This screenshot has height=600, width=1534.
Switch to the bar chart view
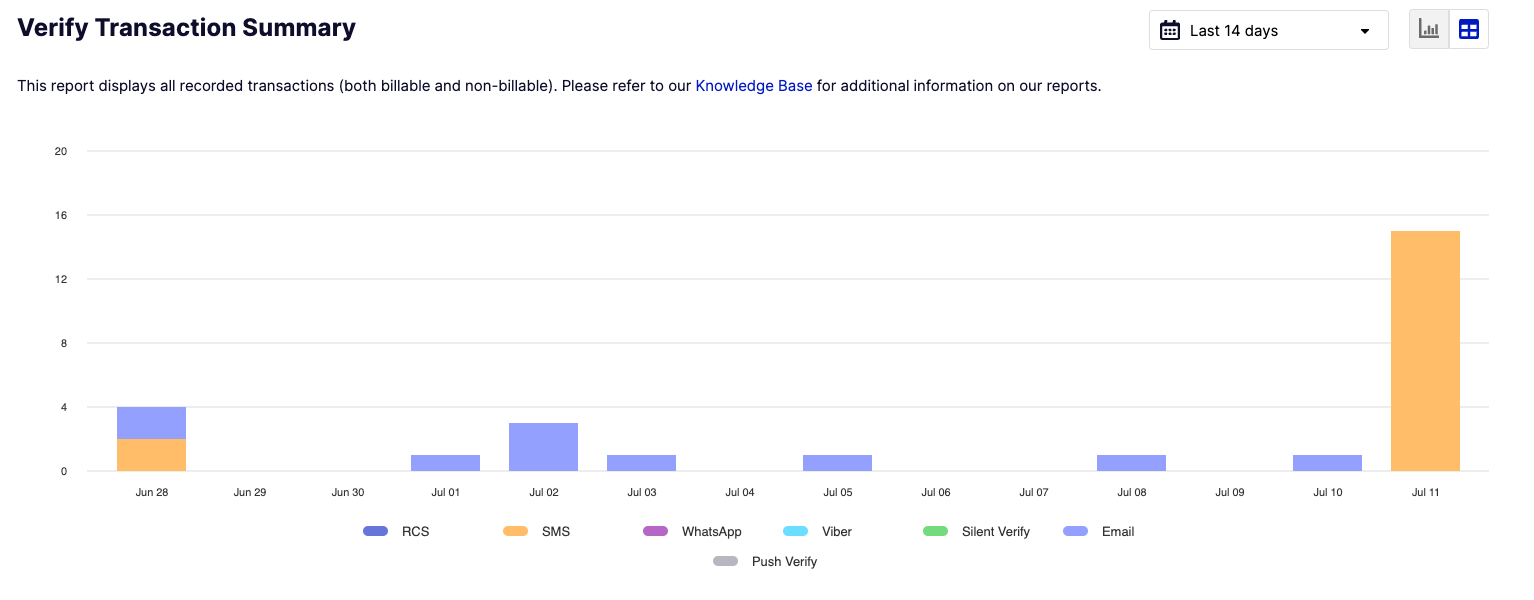point(1429,30)
